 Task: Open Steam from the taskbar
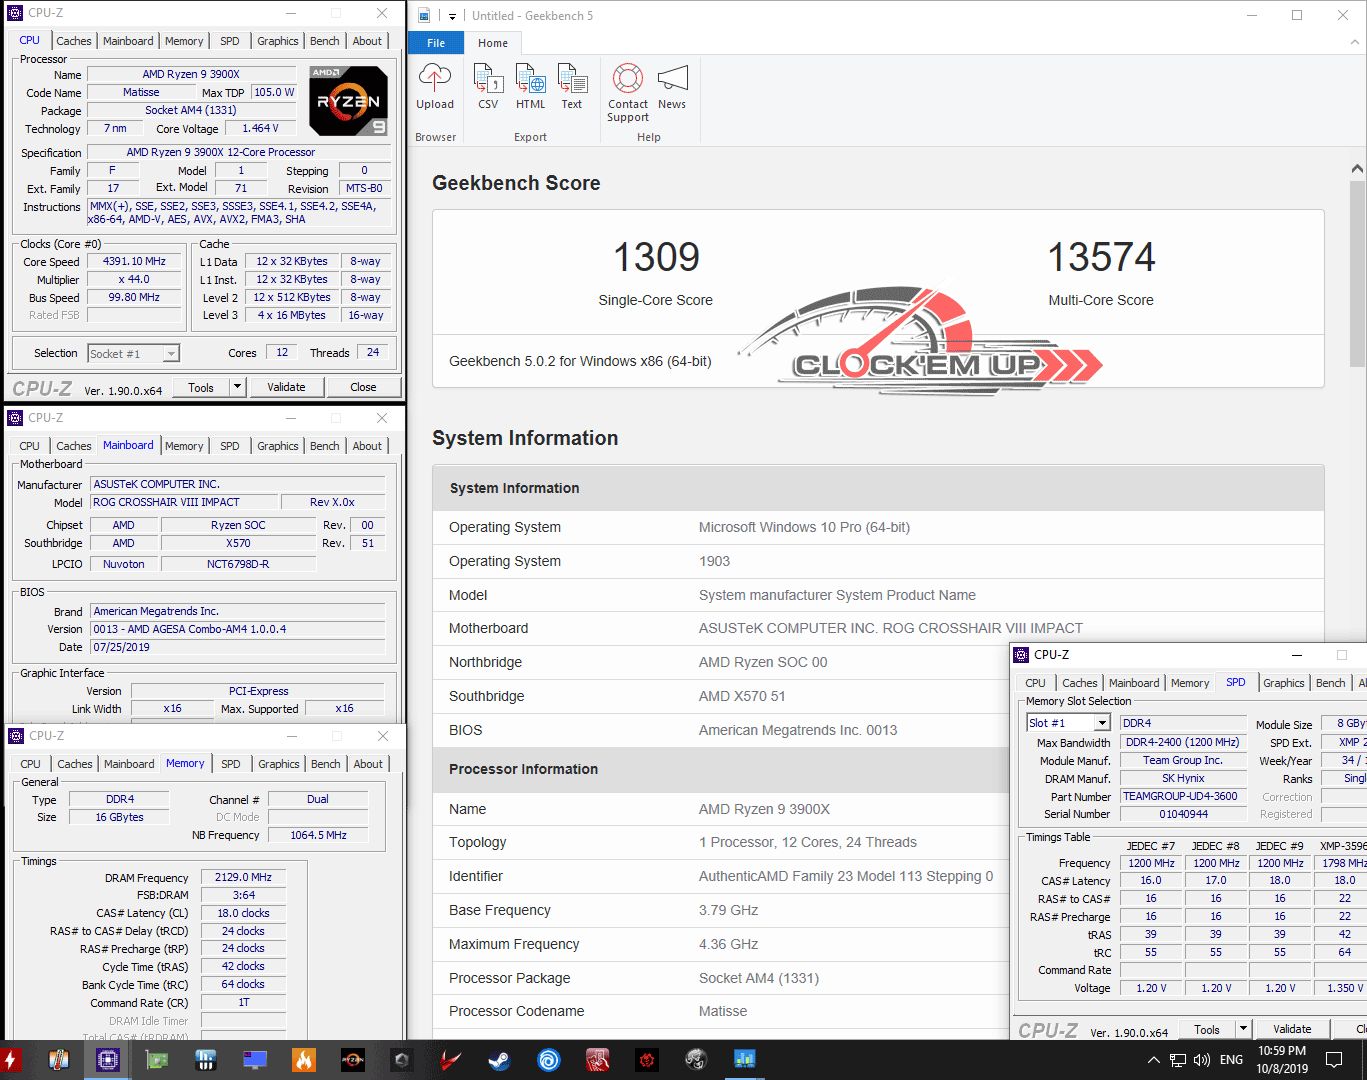[500, 1059]
